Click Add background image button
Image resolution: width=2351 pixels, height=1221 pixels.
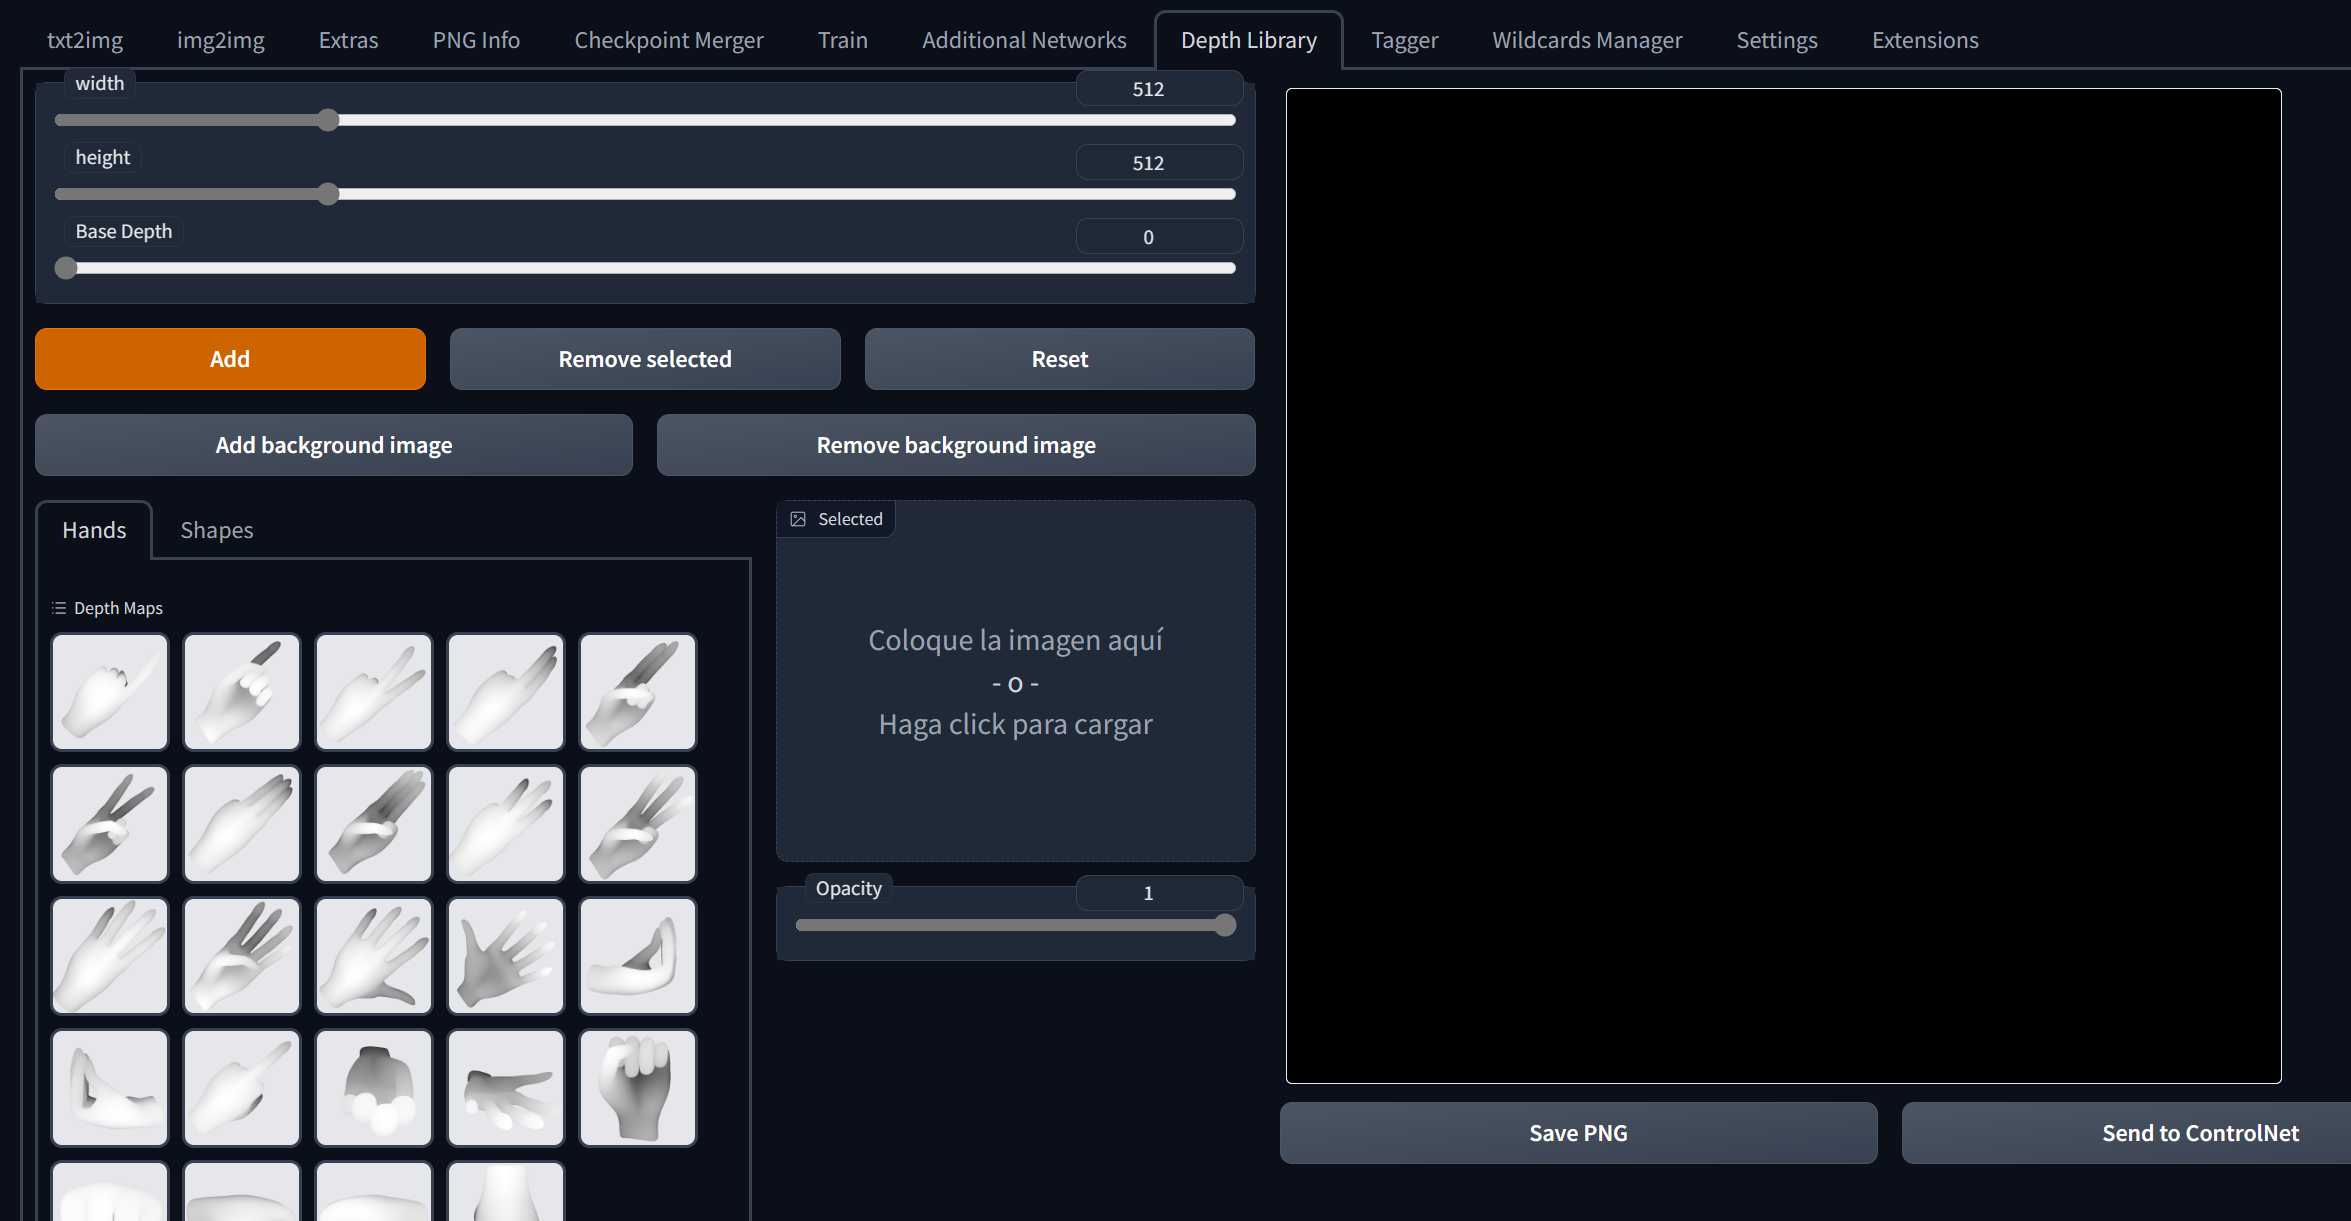coord(333,445)
